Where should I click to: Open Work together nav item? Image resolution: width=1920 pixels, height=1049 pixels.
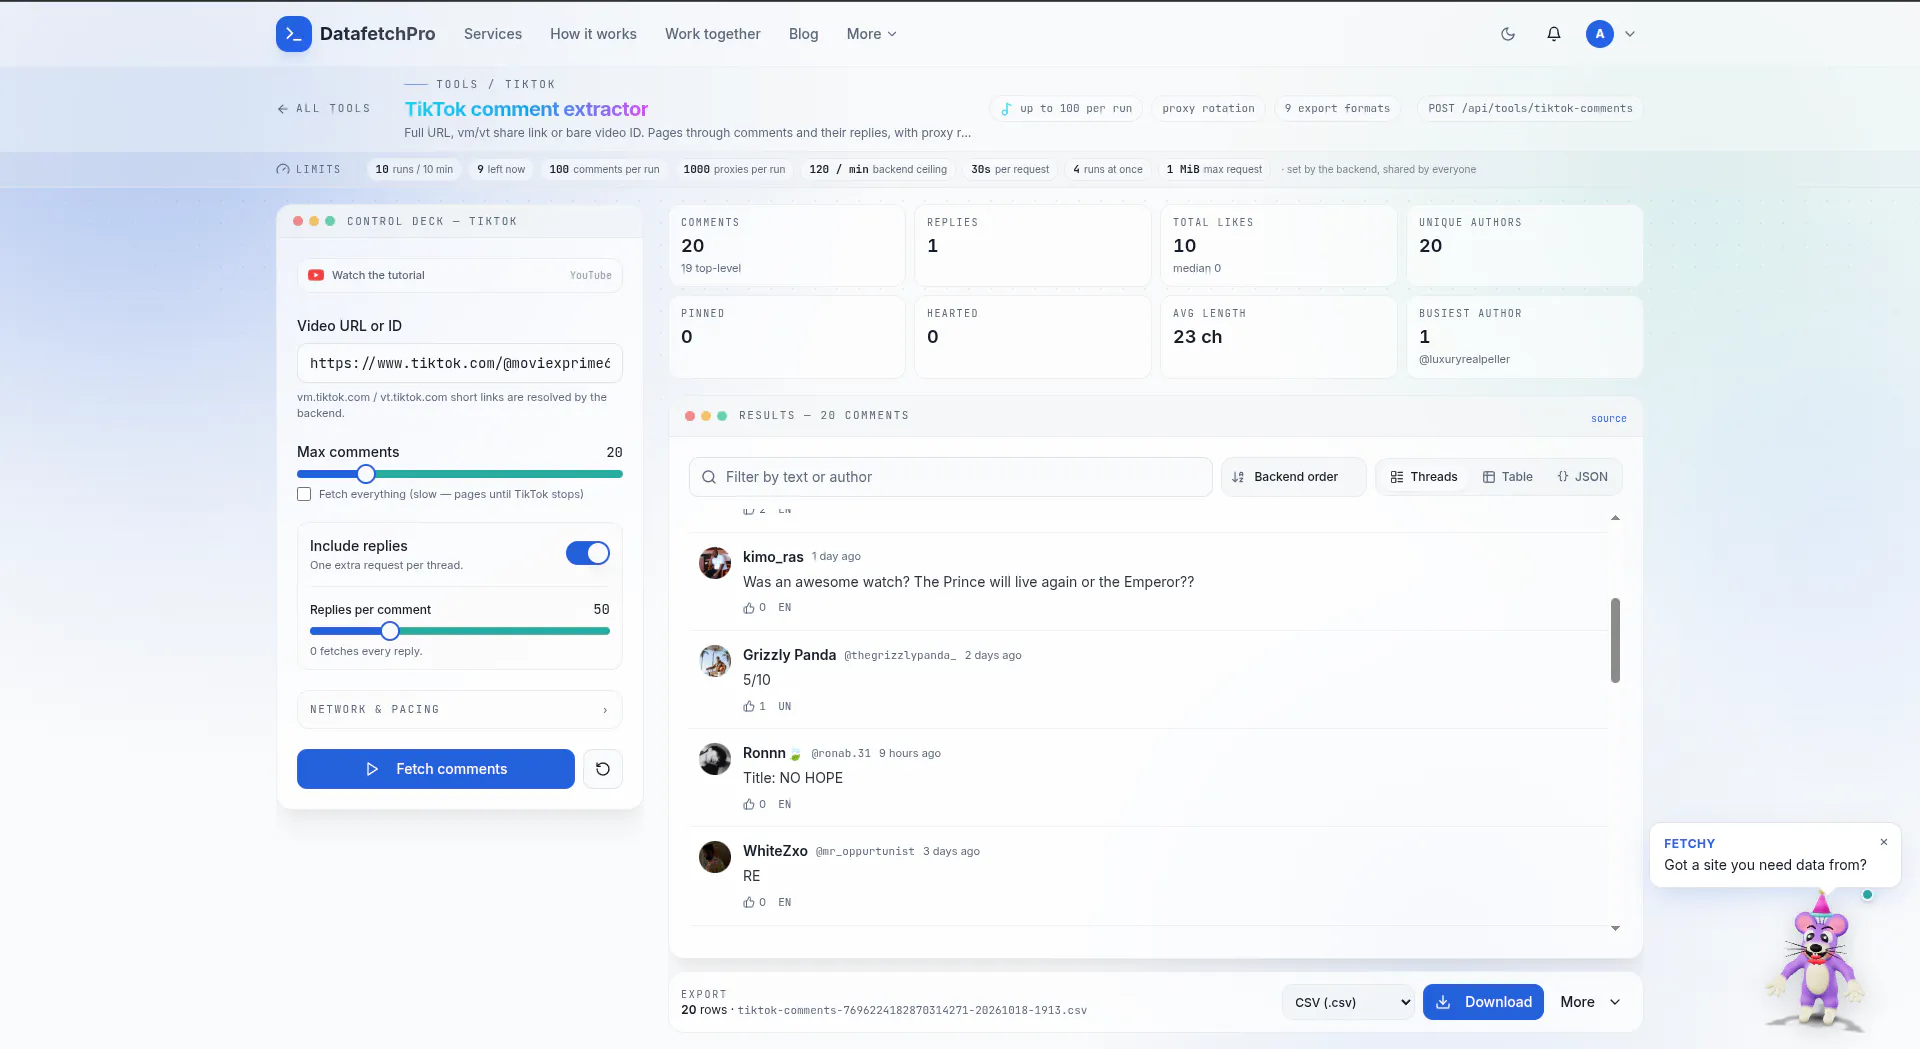(713, 34)
